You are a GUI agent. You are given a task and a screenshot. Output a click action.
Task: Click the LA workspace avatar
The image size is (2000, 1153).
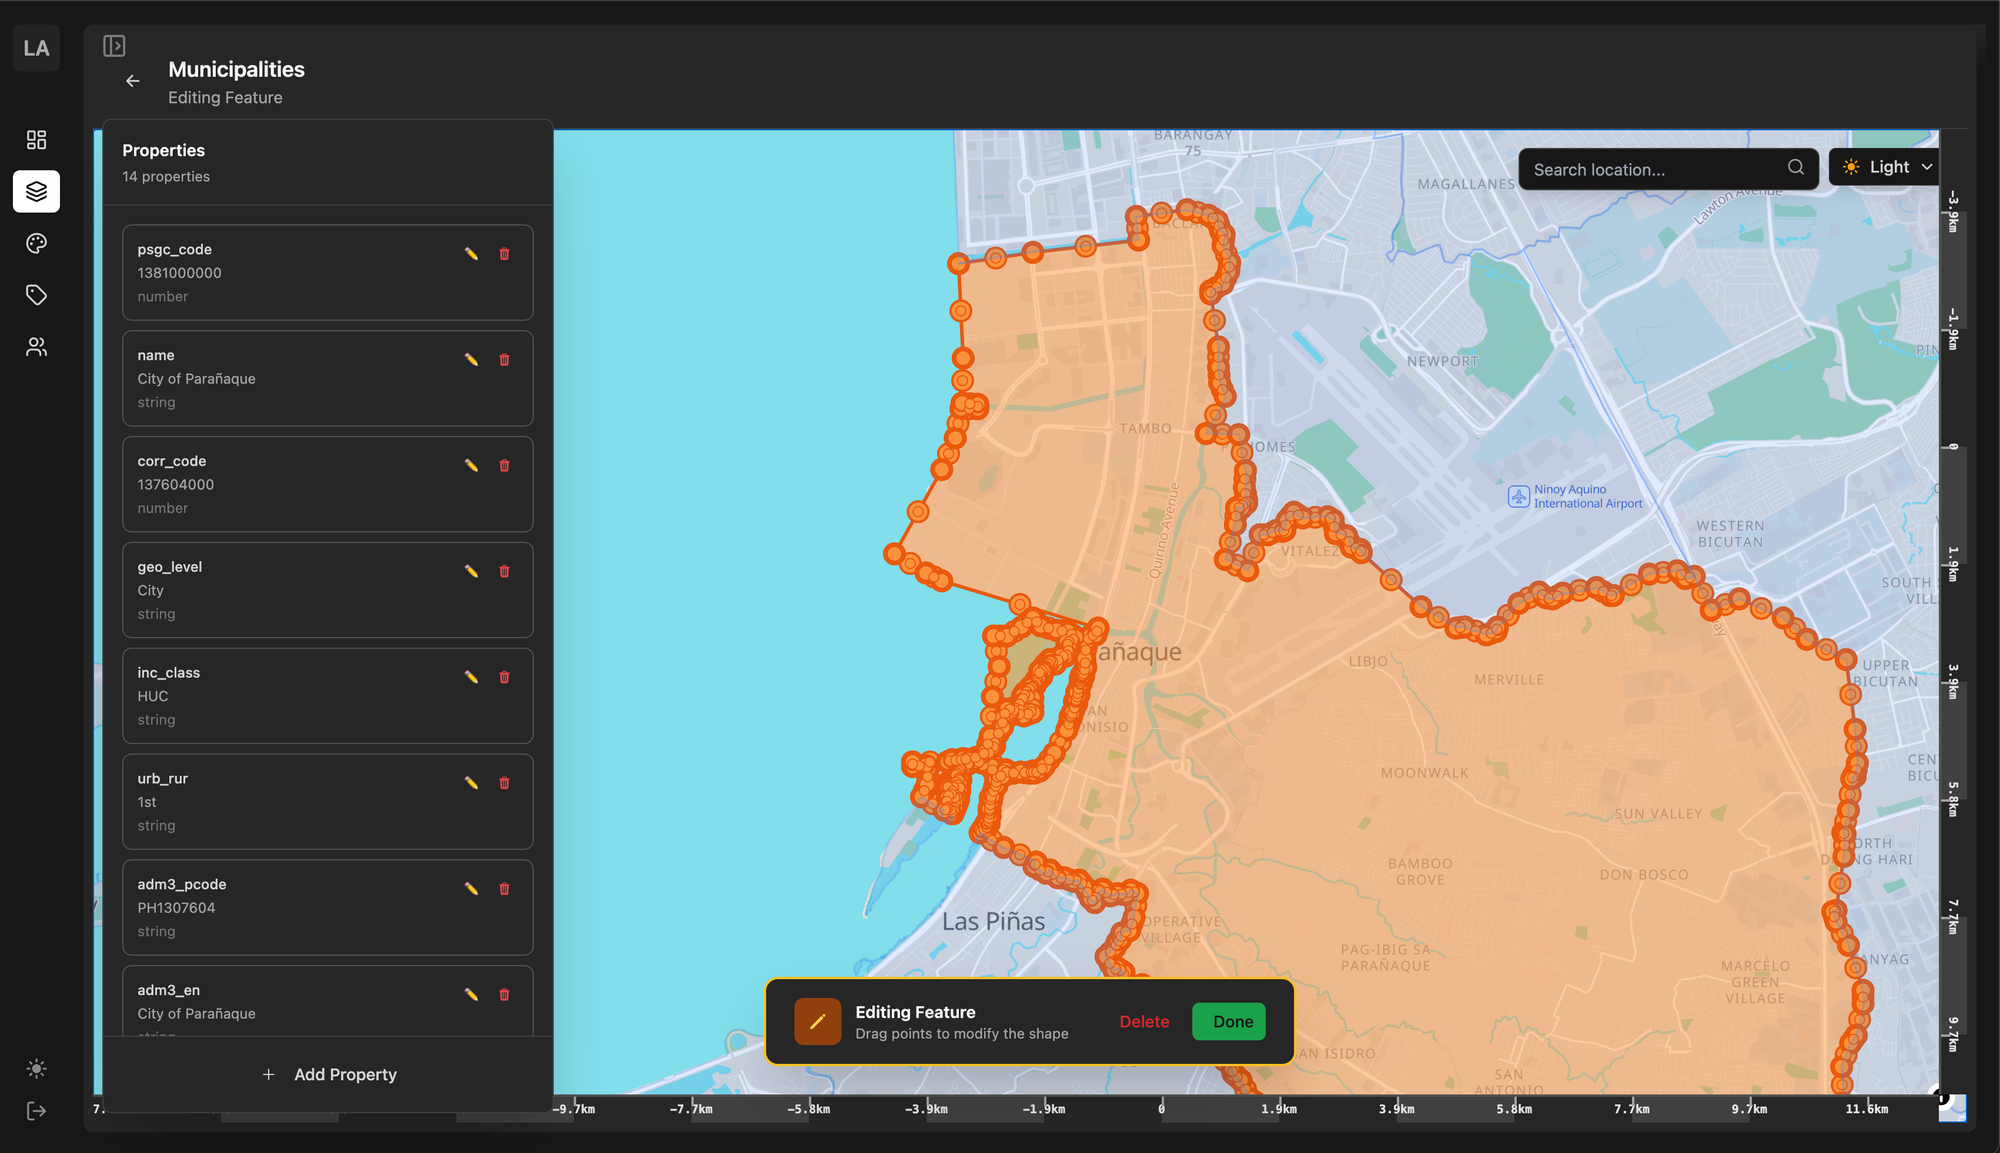click(x=36, y=48)
